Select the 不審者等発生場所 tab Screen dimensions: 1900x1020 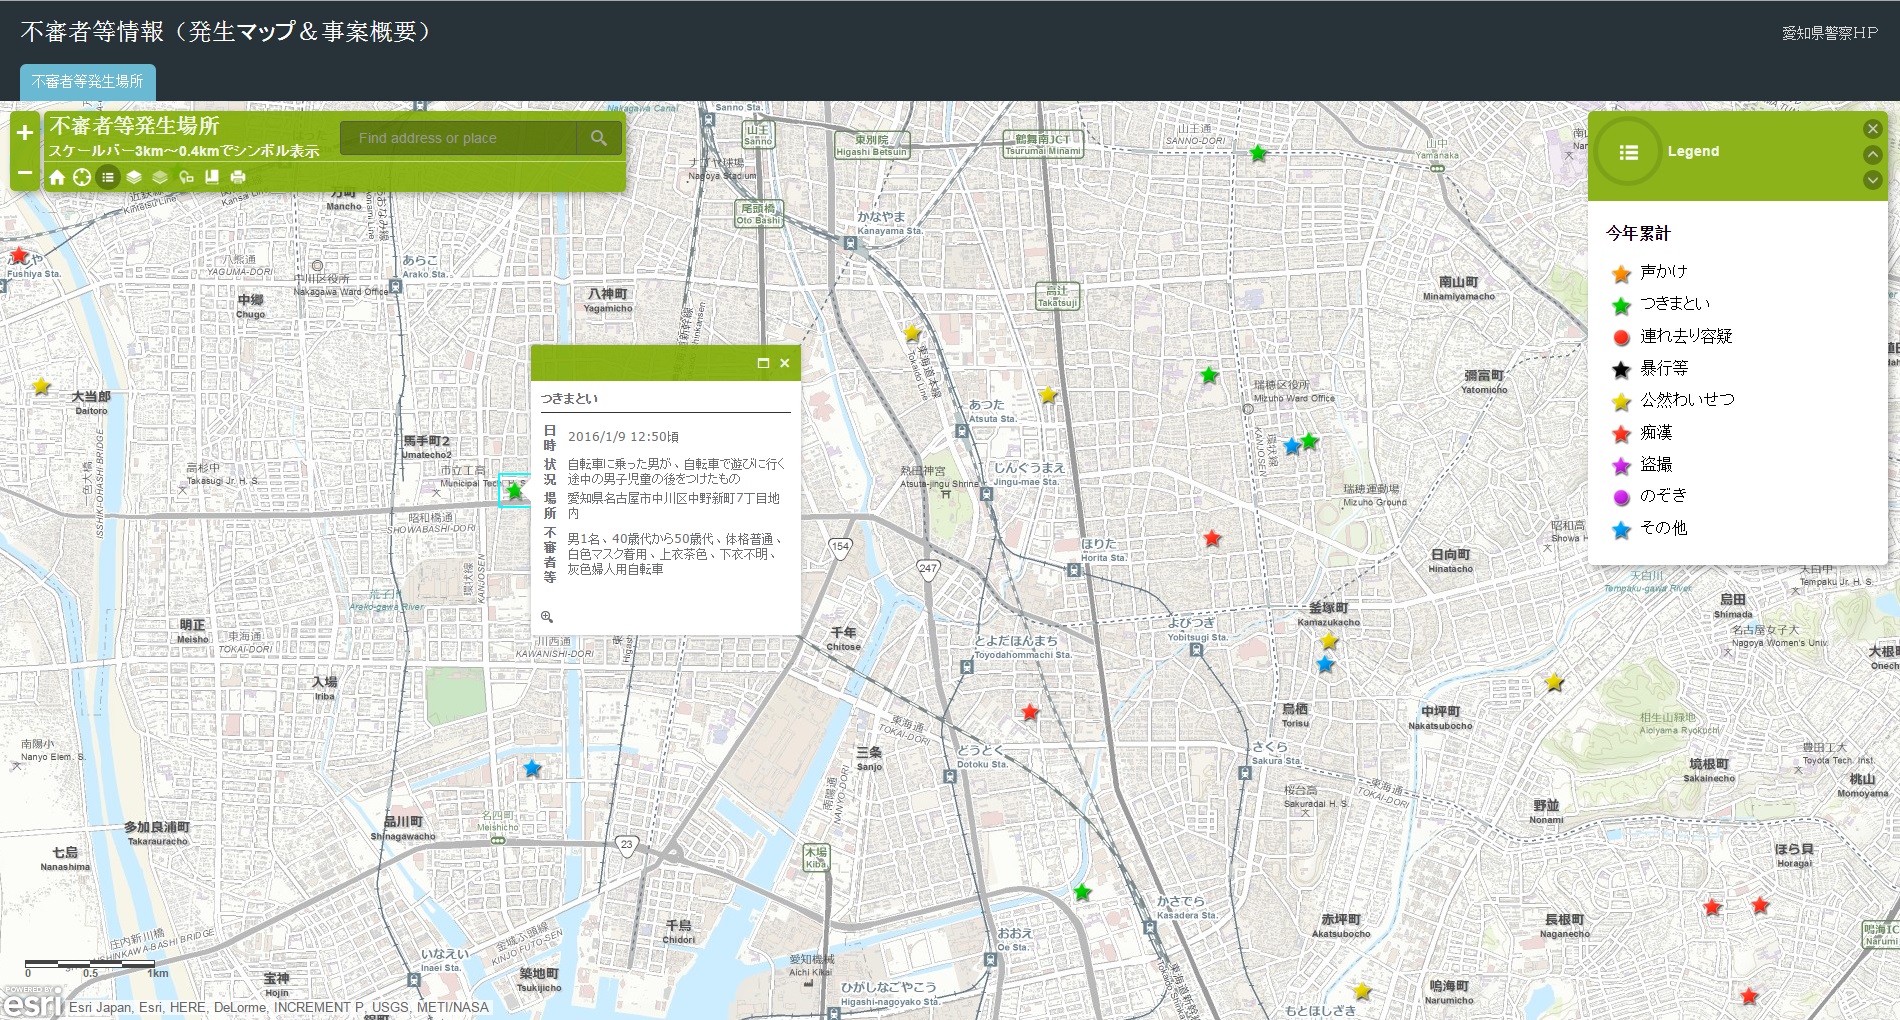pos(87,82)
